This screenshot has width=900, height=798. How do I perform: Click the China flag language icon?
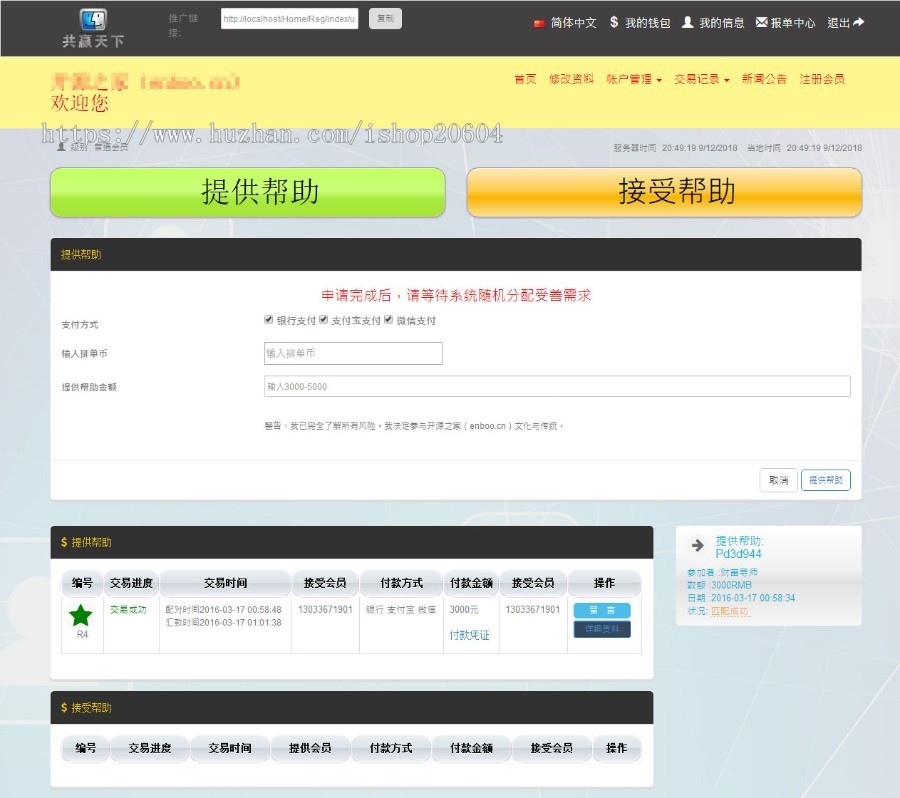click(538, 23)
